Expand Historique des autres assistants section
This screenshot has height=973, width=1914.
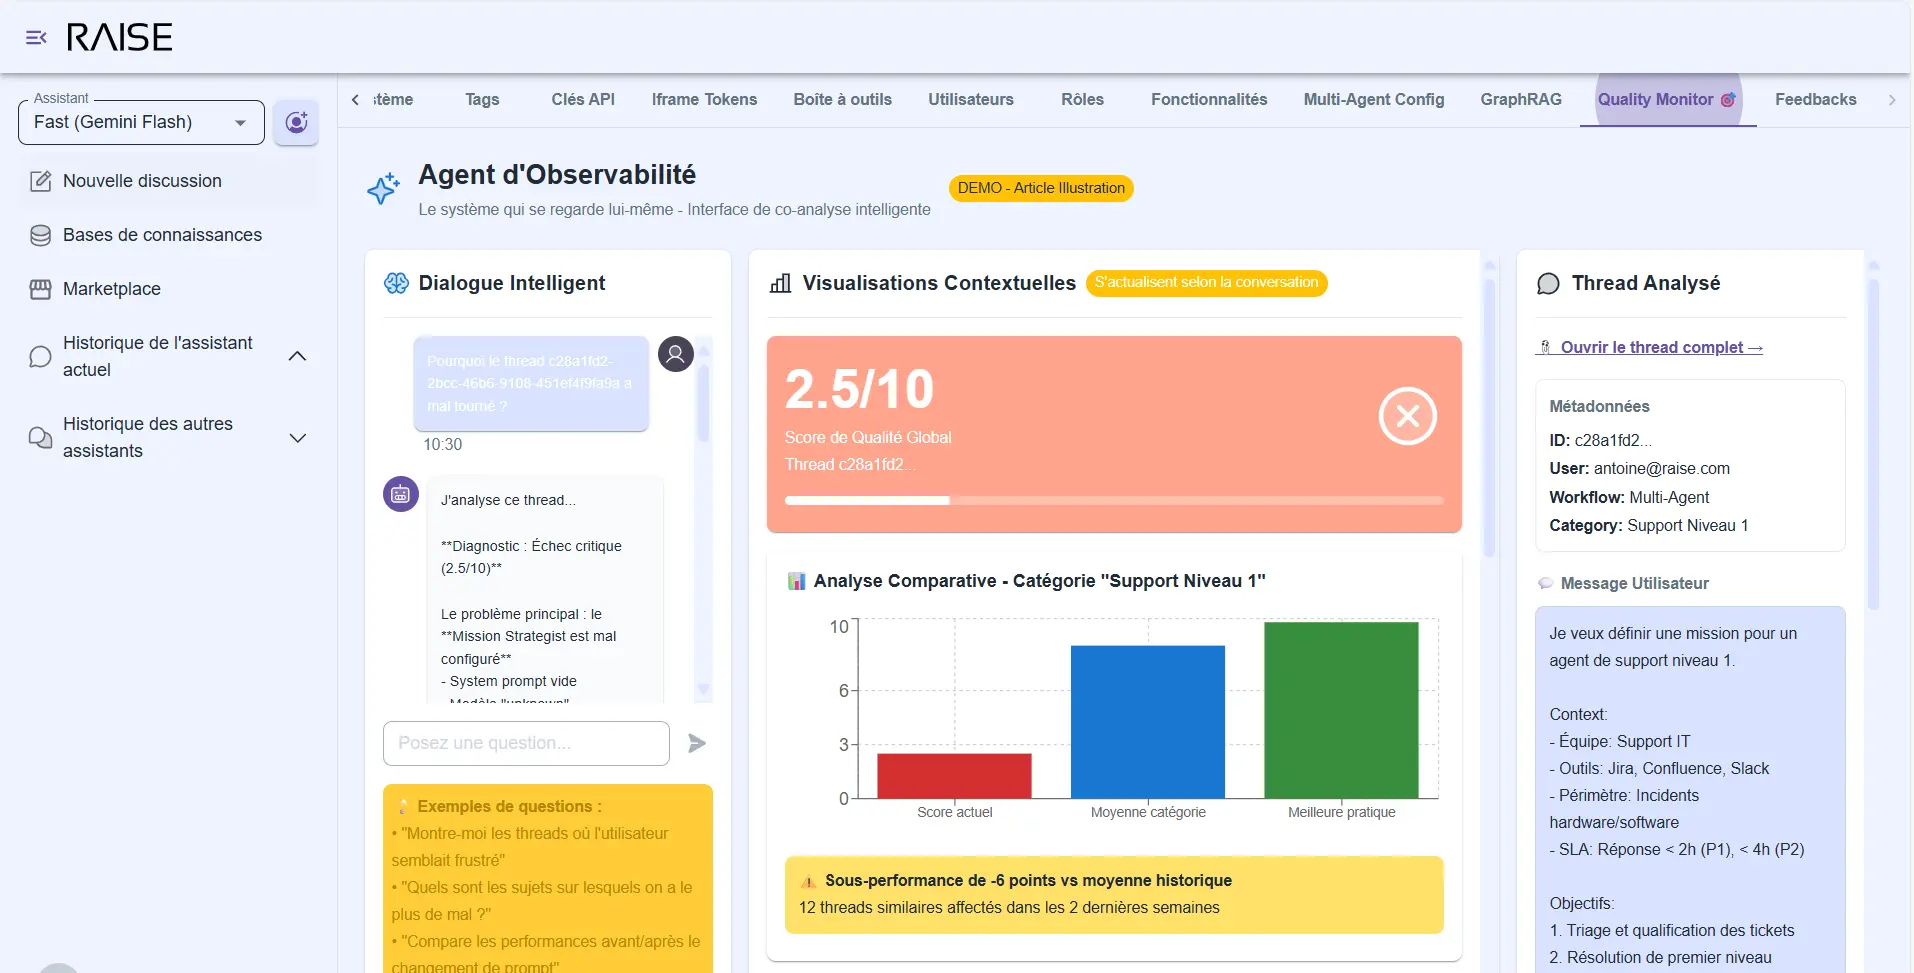297,438
